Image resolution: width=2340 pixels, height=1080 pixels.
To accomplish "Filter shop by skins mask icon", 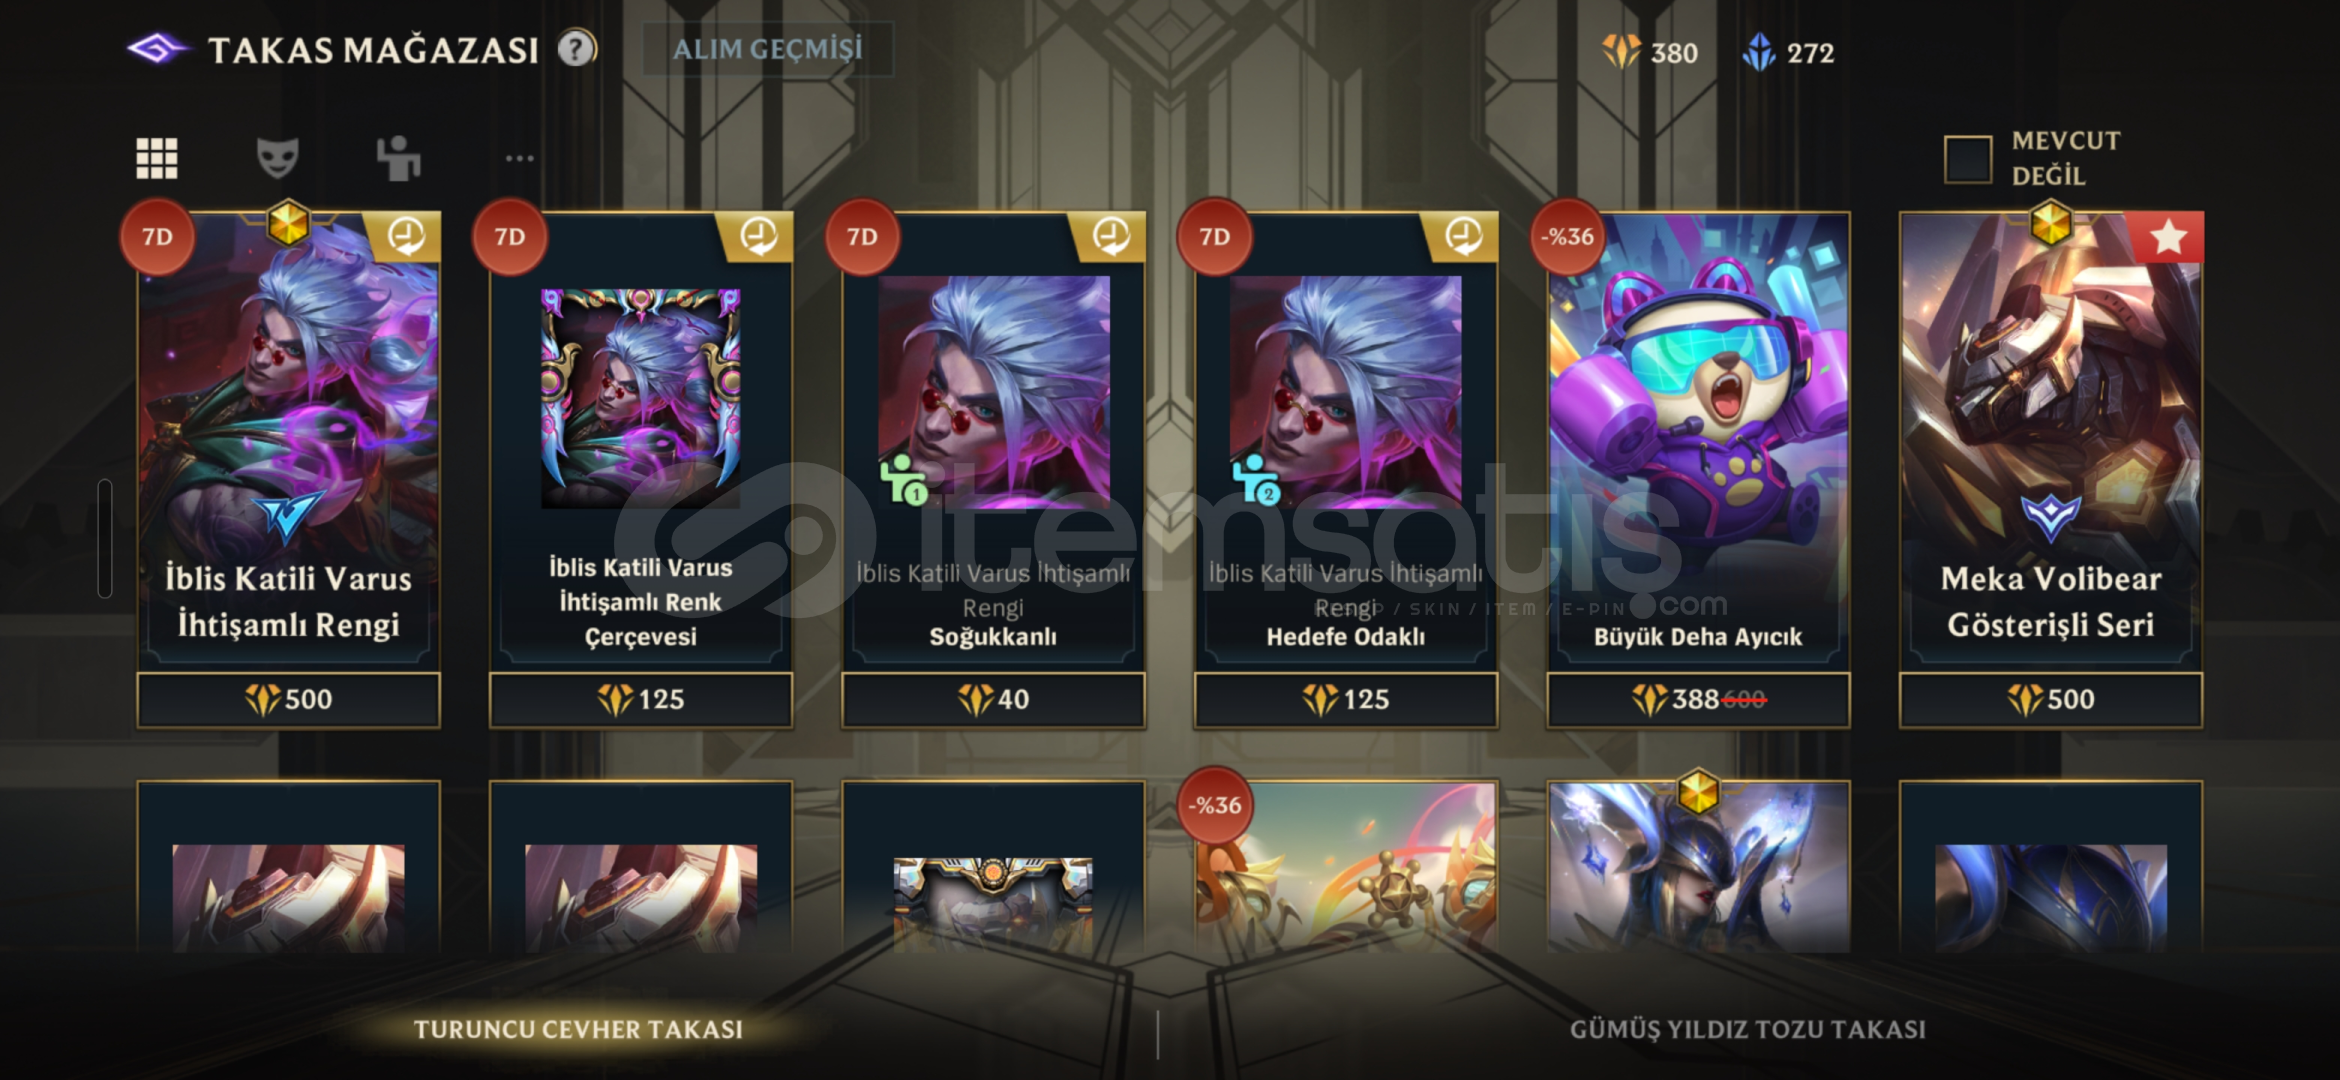I will pos(278,158).
